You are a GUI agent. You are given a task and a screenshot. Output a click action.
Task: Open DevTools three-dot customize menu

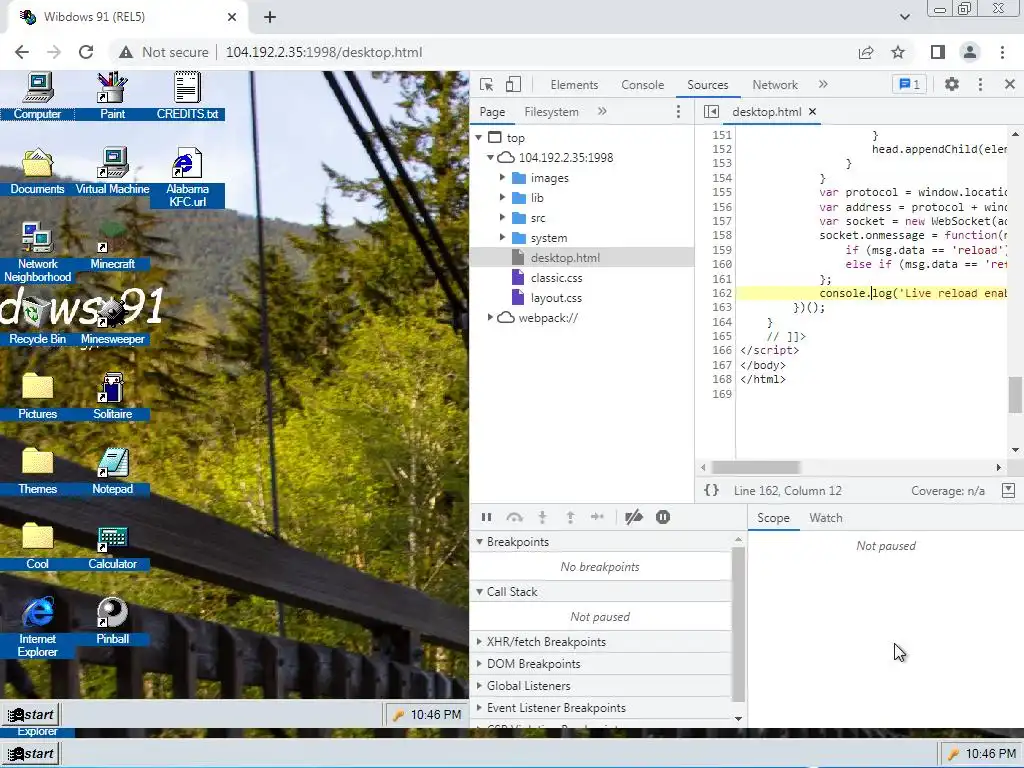pos(980,84)
